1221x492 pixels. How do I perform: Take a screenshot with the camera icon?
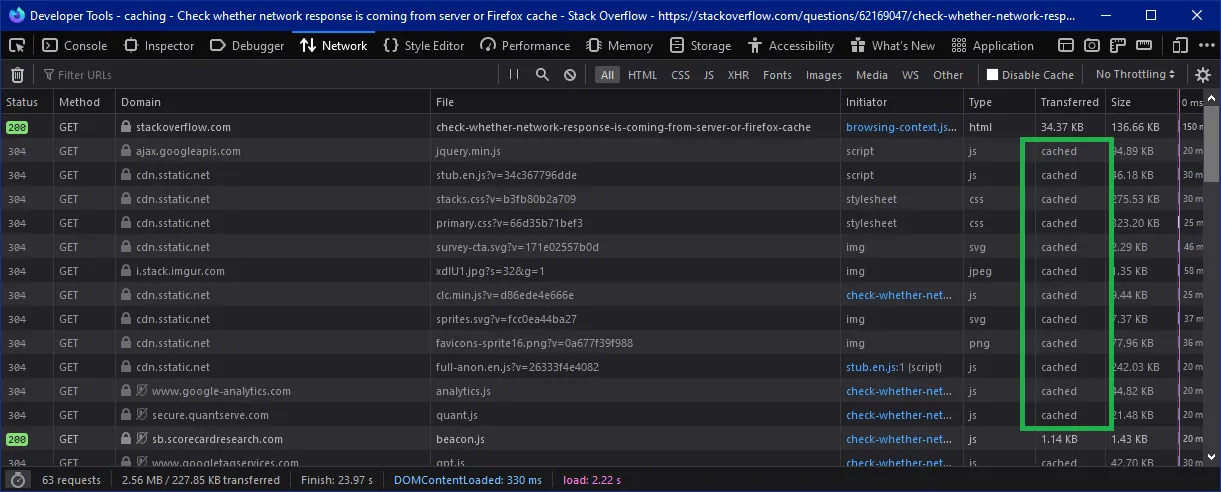pyautogui.click(x=1093, y=46)
